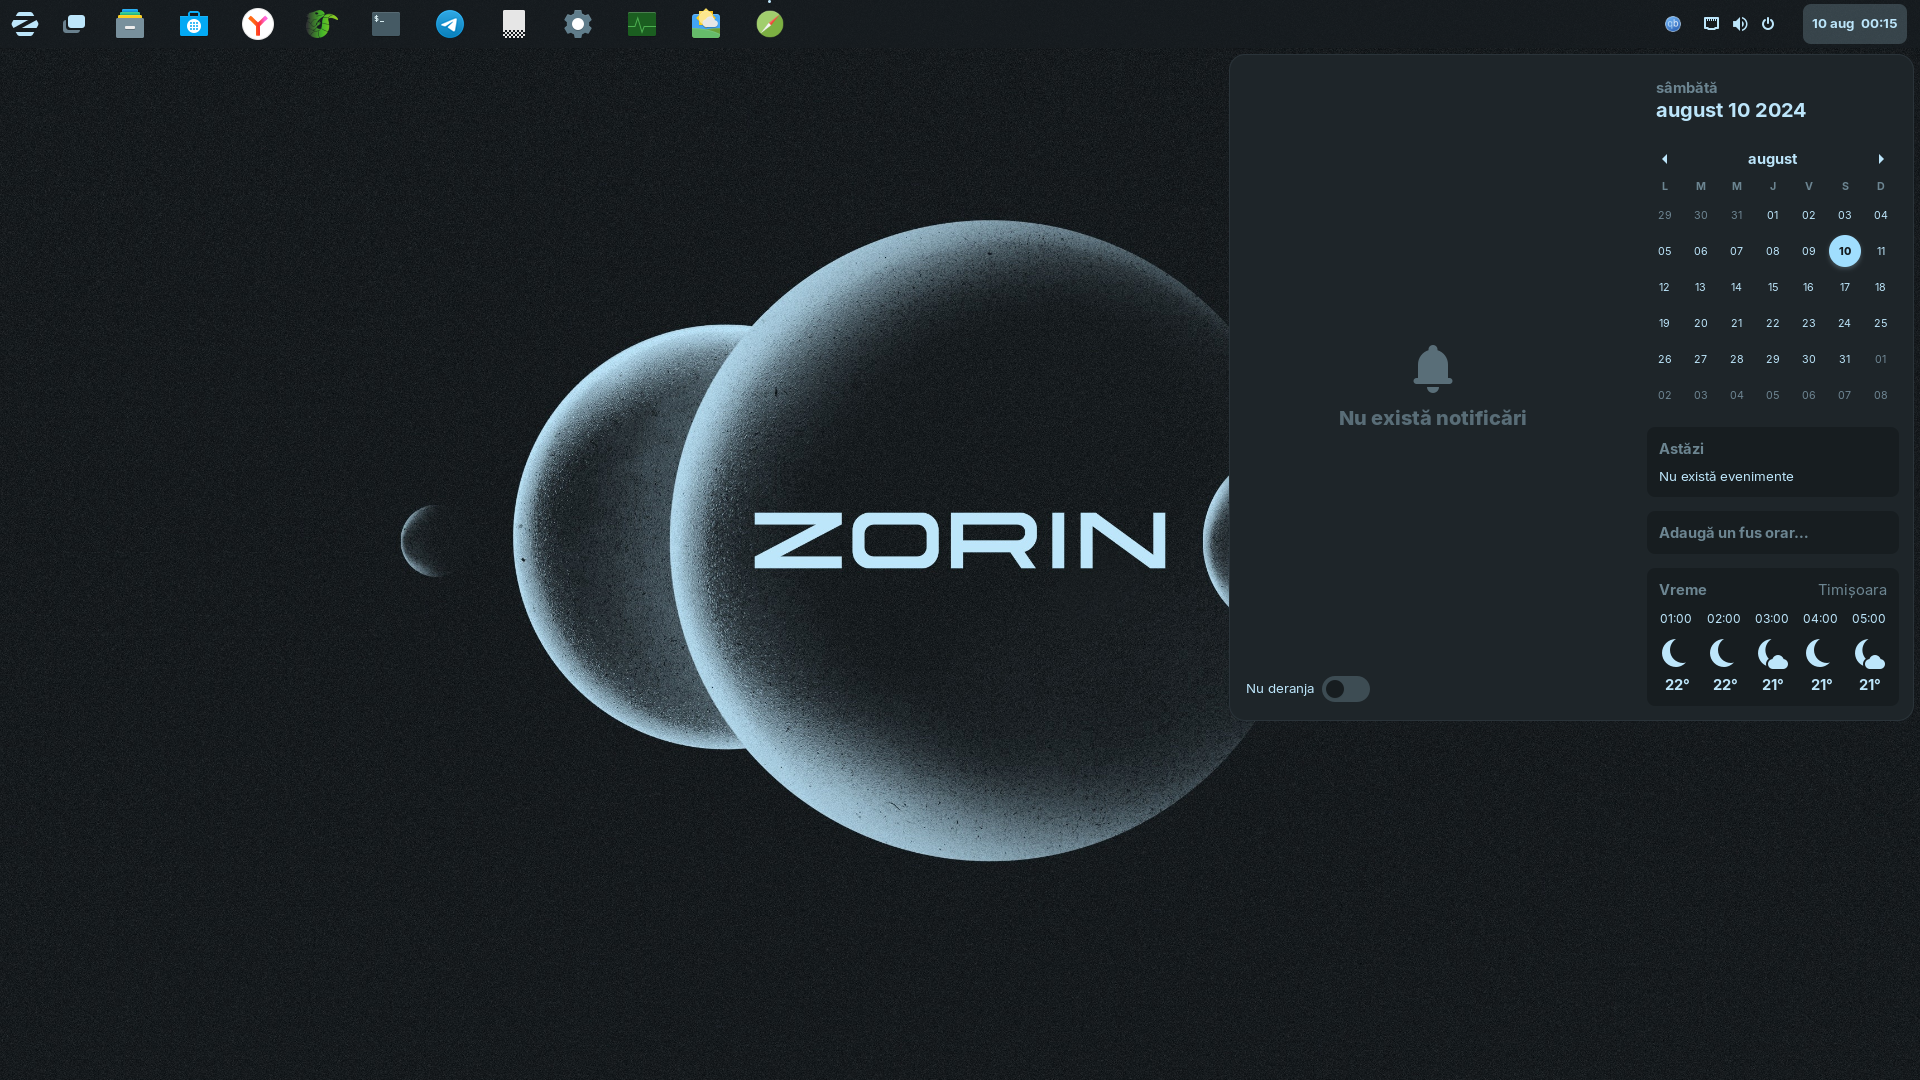Open the volume speaker icon
This screenshot has width=1920, height=1080.
1740,24
